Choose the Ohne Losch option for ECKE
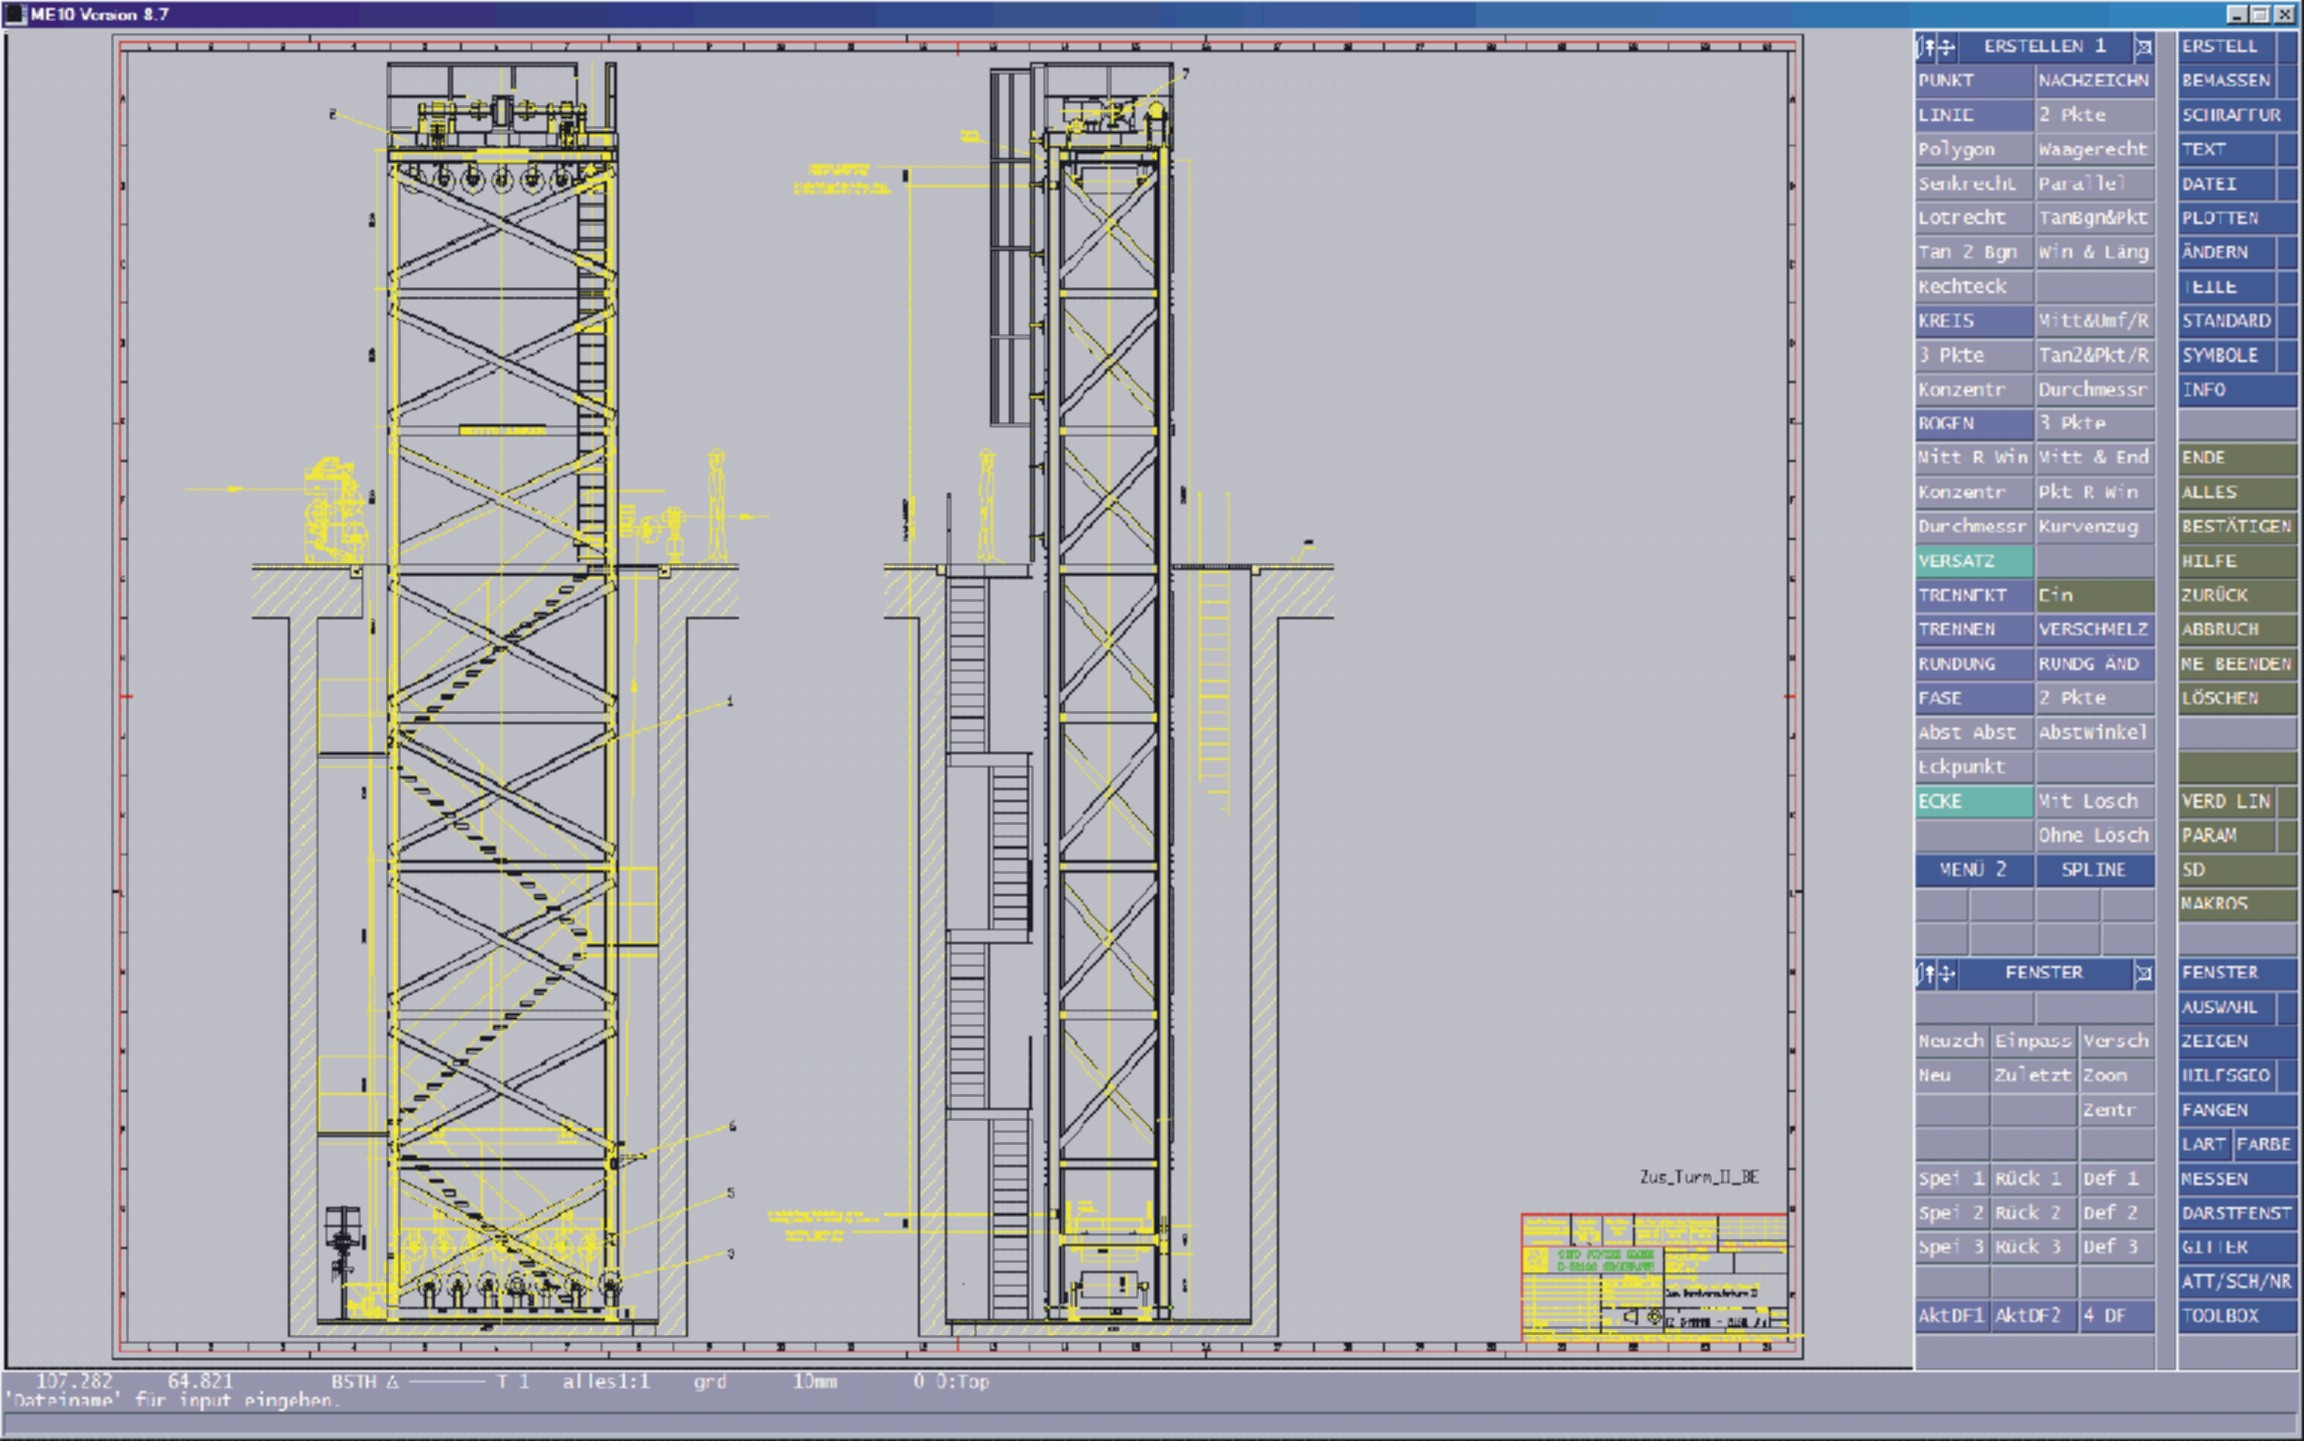 [2093, 835]
